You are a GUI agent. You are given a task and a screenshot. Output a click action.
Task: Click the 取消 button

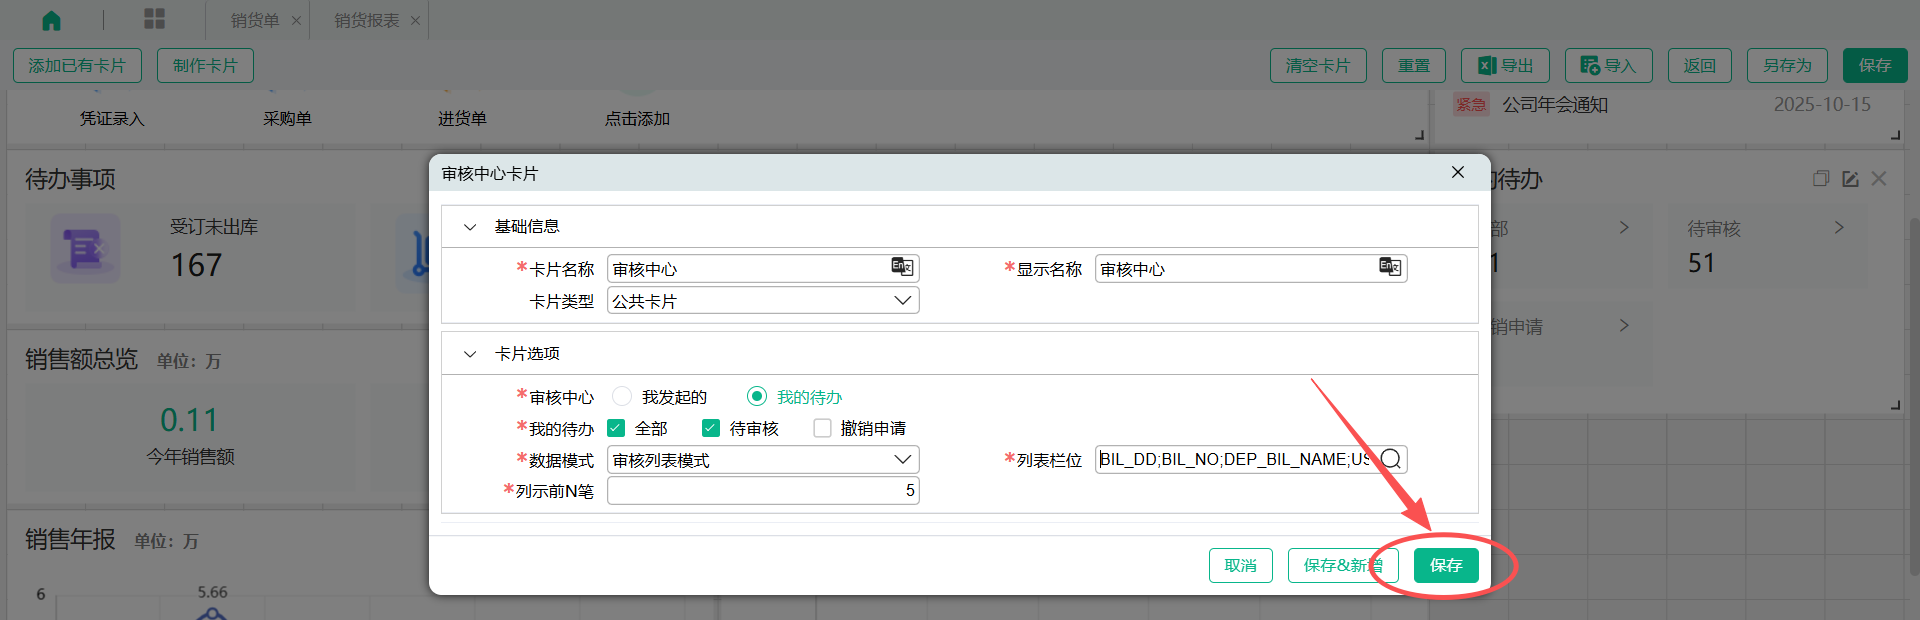pos(1240,565)
